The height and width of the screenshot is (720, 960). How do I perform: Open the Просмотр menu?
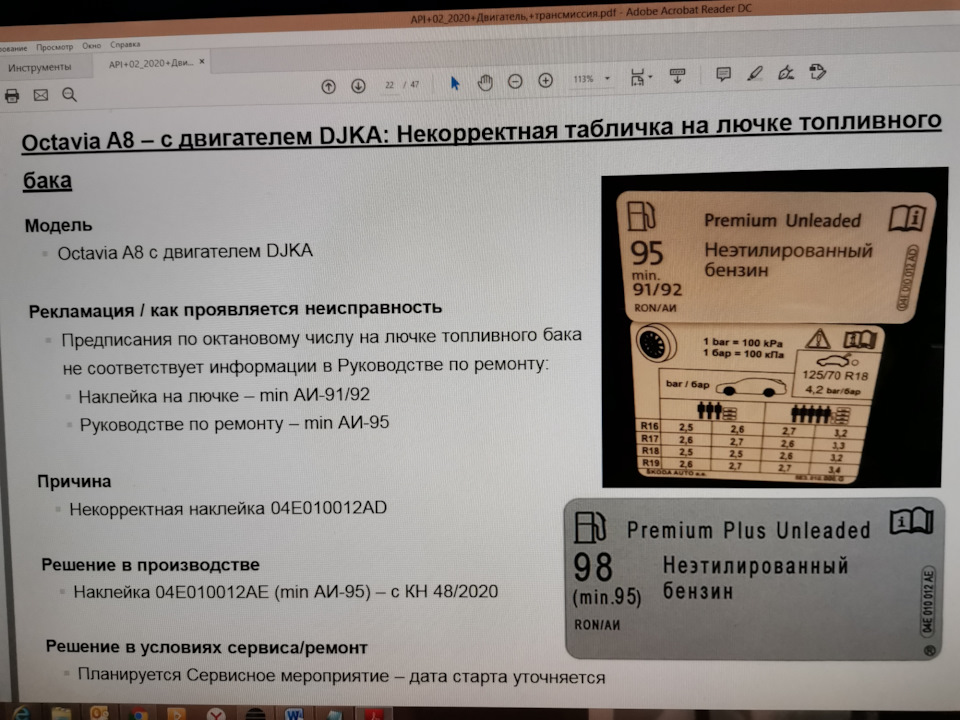pos(54,47)
